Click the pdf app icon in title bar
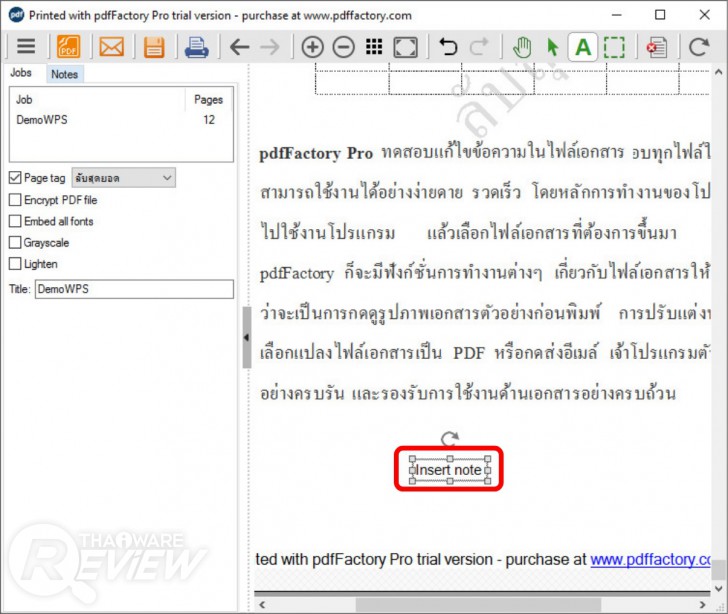This screenshot has height=614, width=728. pos(16,15)
